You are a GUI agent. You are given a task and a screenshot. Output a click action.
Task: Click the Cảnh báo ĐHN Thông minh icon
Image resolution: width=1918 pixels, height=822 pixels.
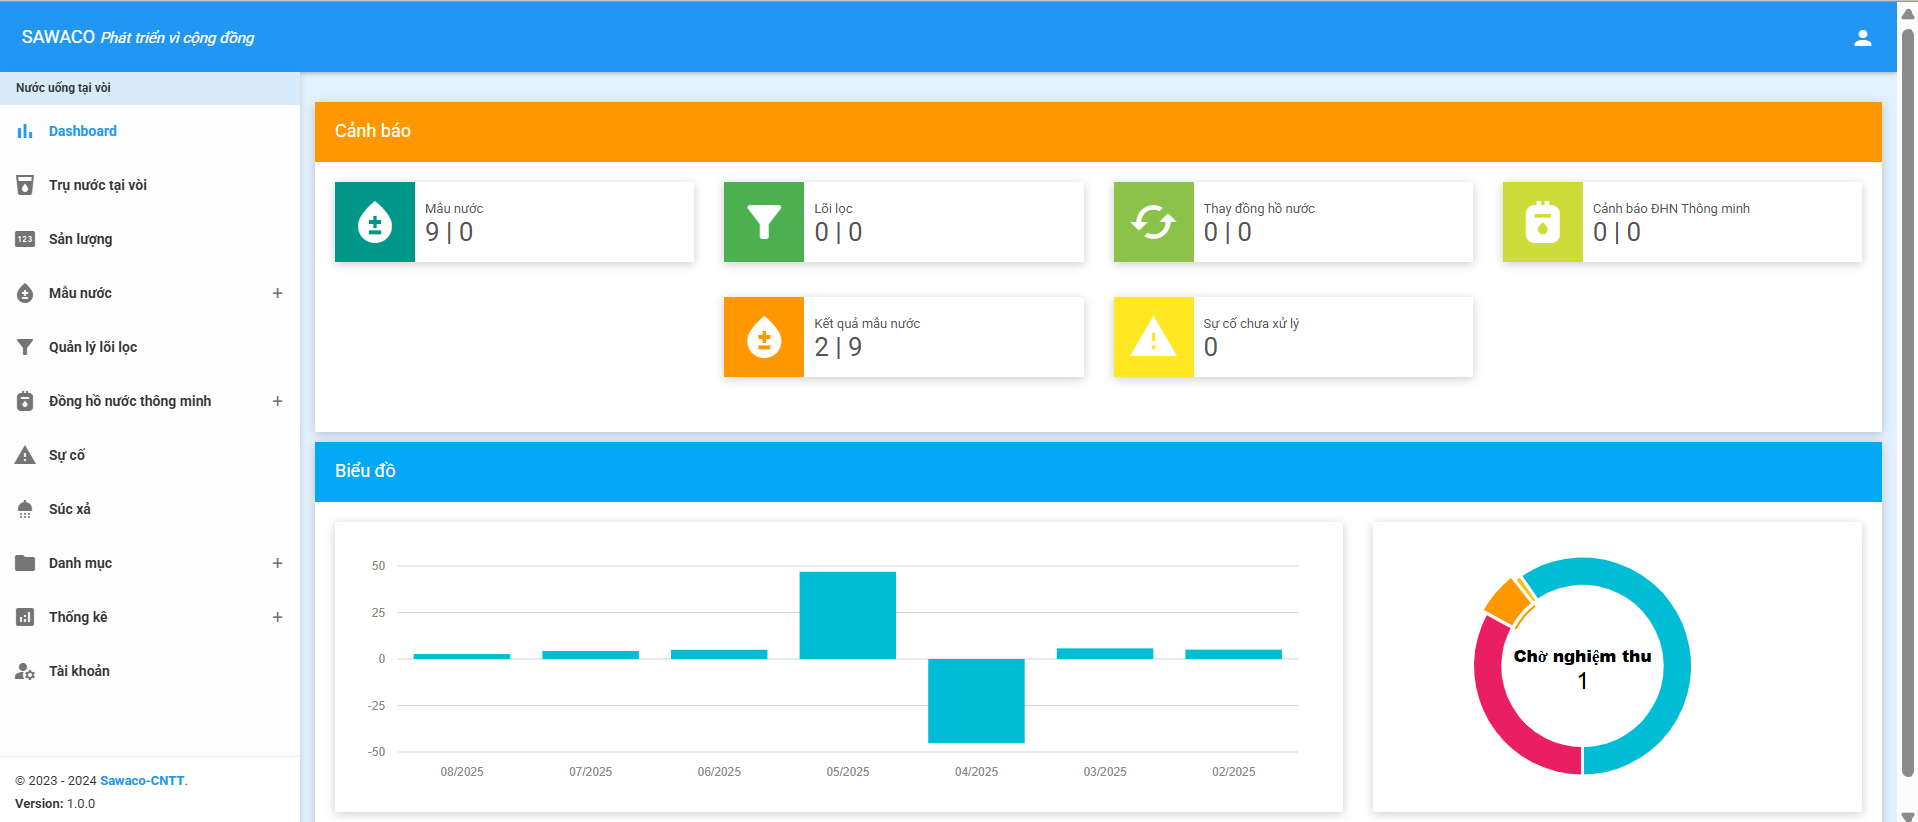point(1542,222)
